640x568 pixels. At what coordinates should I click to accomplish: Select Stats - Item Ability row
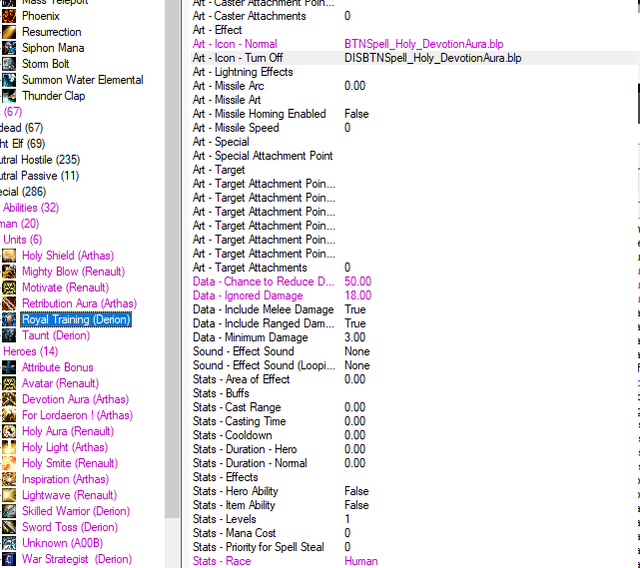tap(415, 505)
